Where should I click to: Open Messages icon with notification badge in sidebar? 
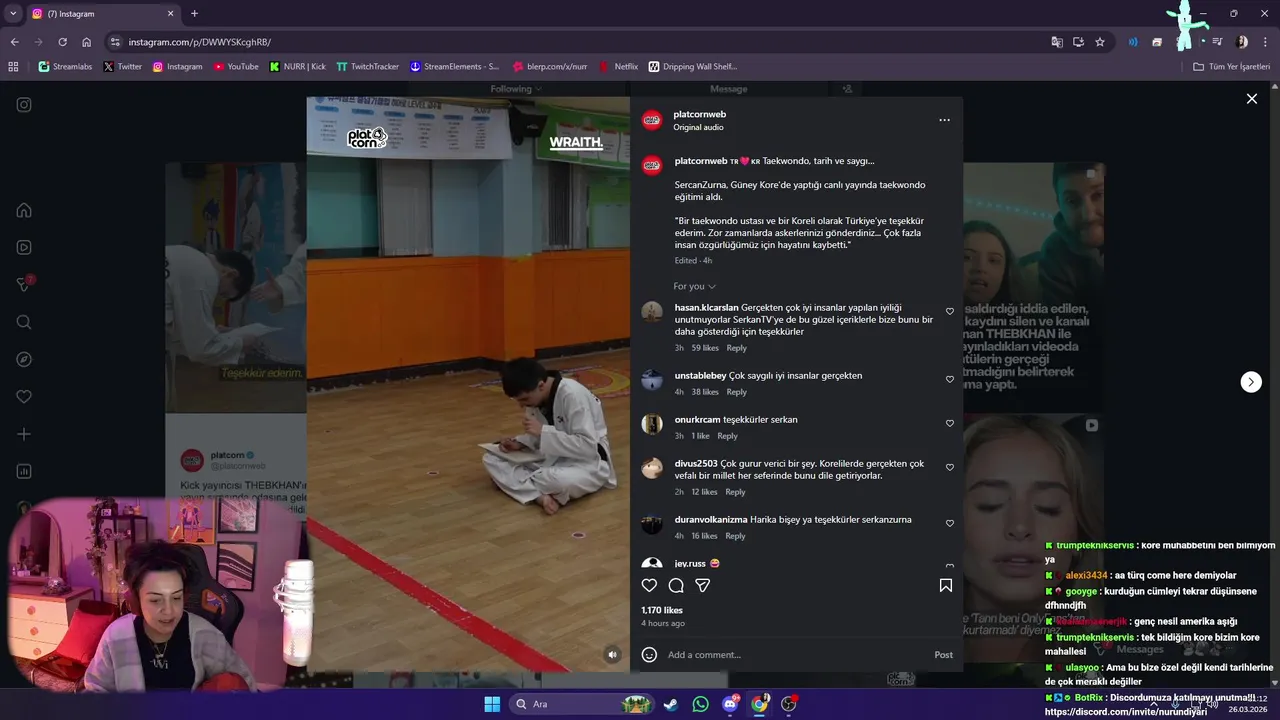pos(24,284)
